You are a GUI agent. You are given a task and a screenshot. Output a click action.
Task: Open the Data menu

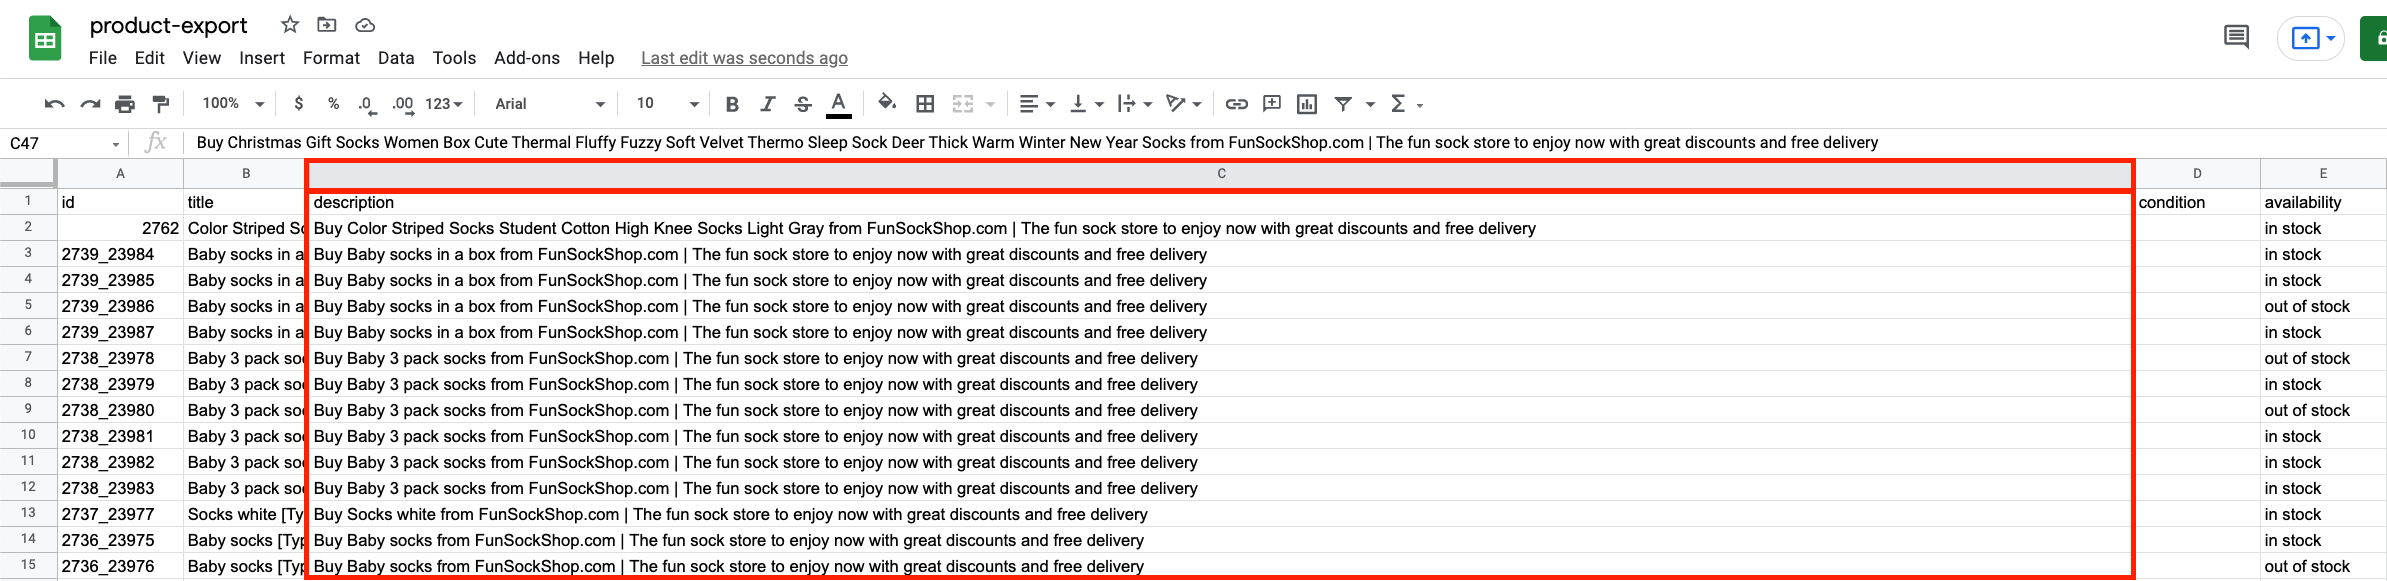(x=396, y=58)
